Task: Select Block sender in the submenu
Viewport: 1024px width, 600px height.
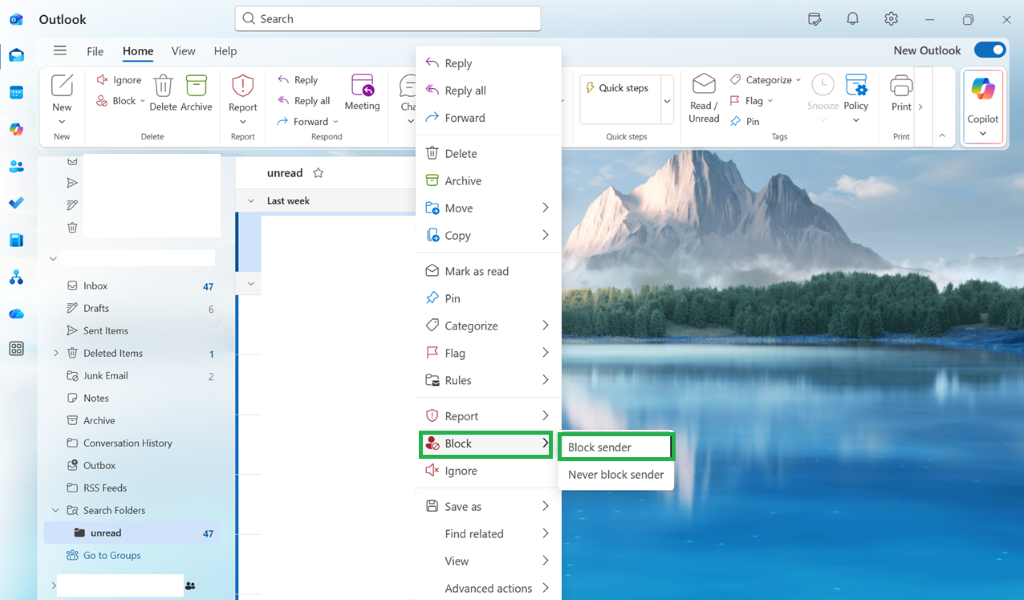Action: 615,447
